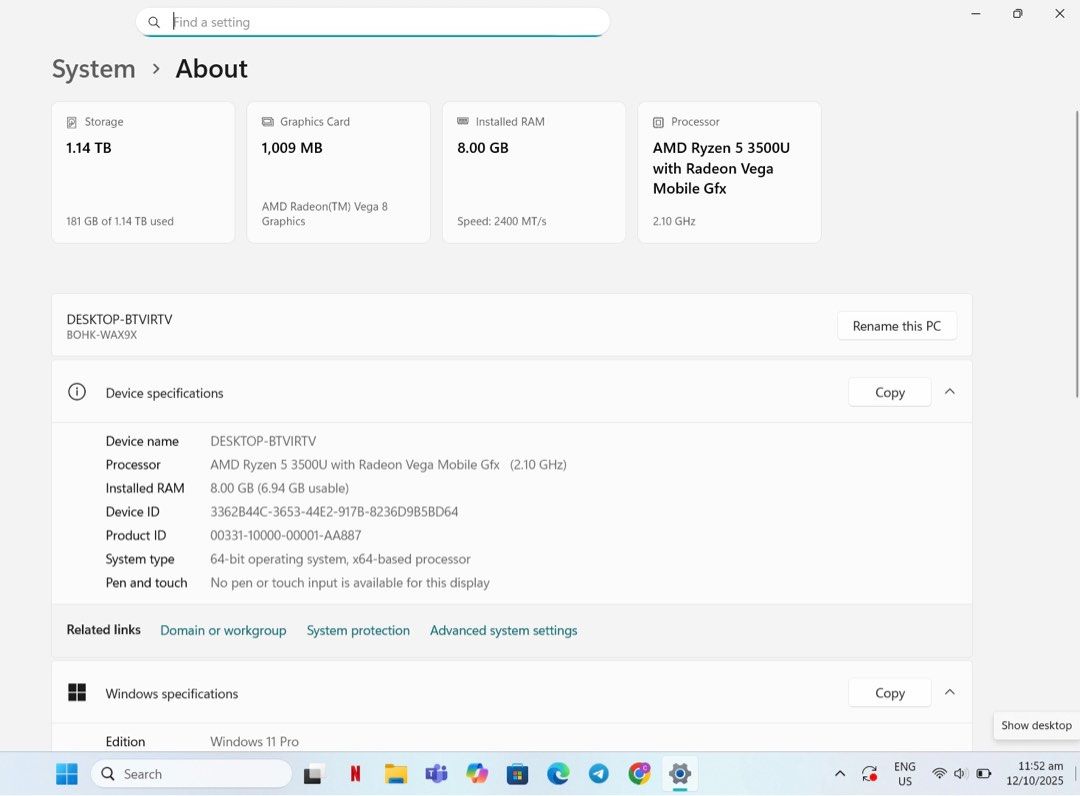Screen dimensions: 1080x796
Task: Open the clock showing 11:52 am
Action: (1035, 774)
